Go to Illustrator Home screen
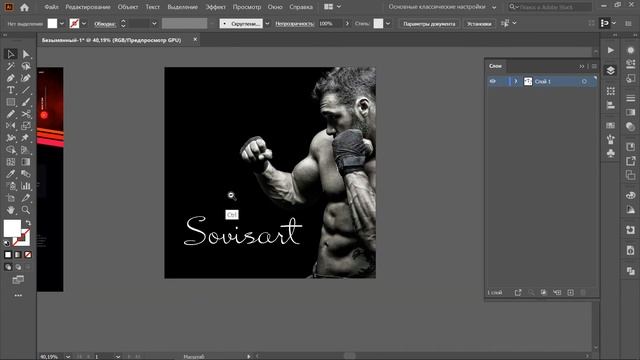Viewport: 640px width, 360px height. [x=24, y=7]
